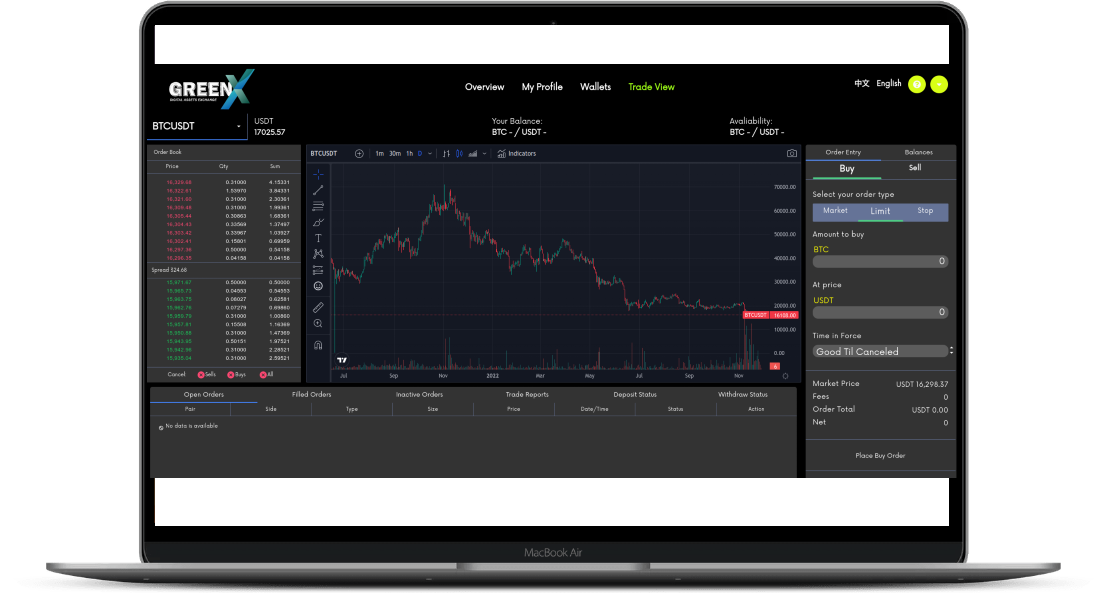Open Trade View page

click(652, 87)
